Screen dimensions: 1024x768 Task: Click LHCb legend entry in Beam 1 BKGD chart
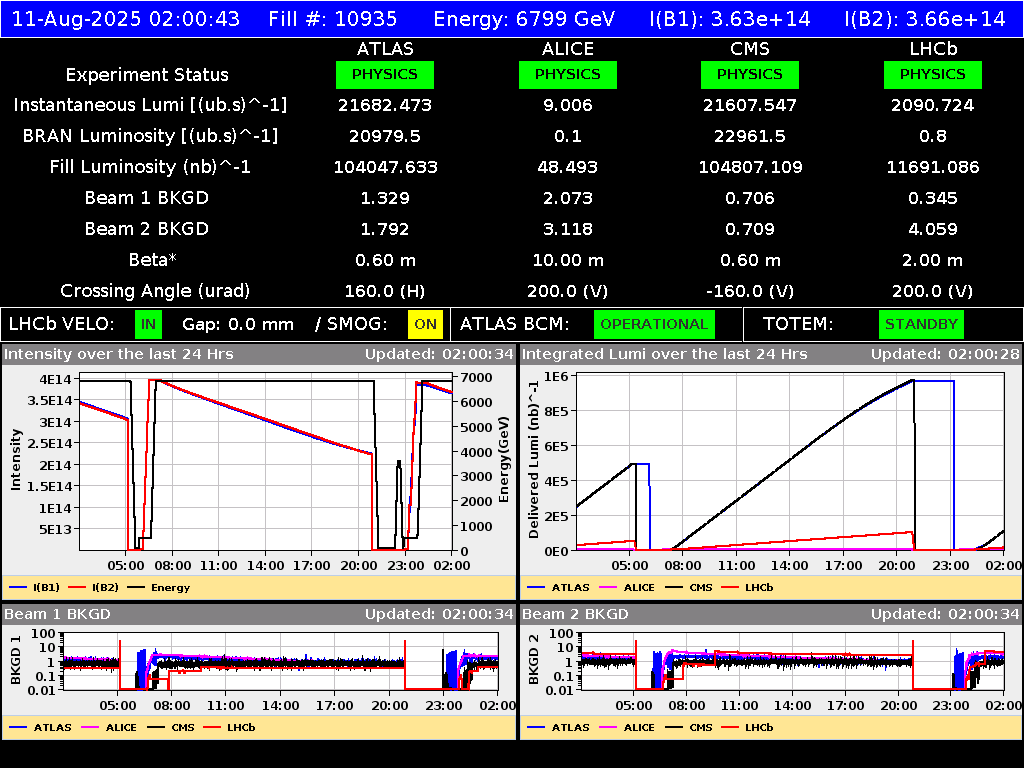(229, 727)
